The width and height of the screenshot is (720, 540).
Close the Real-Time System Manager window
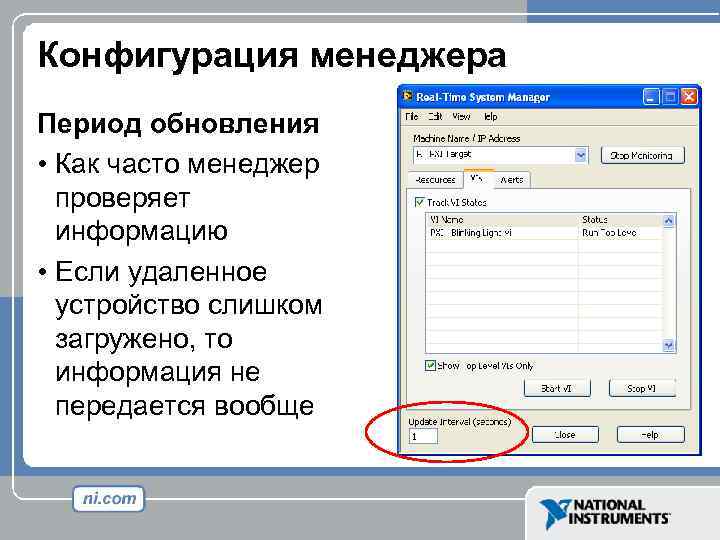(x=689, y=97)
